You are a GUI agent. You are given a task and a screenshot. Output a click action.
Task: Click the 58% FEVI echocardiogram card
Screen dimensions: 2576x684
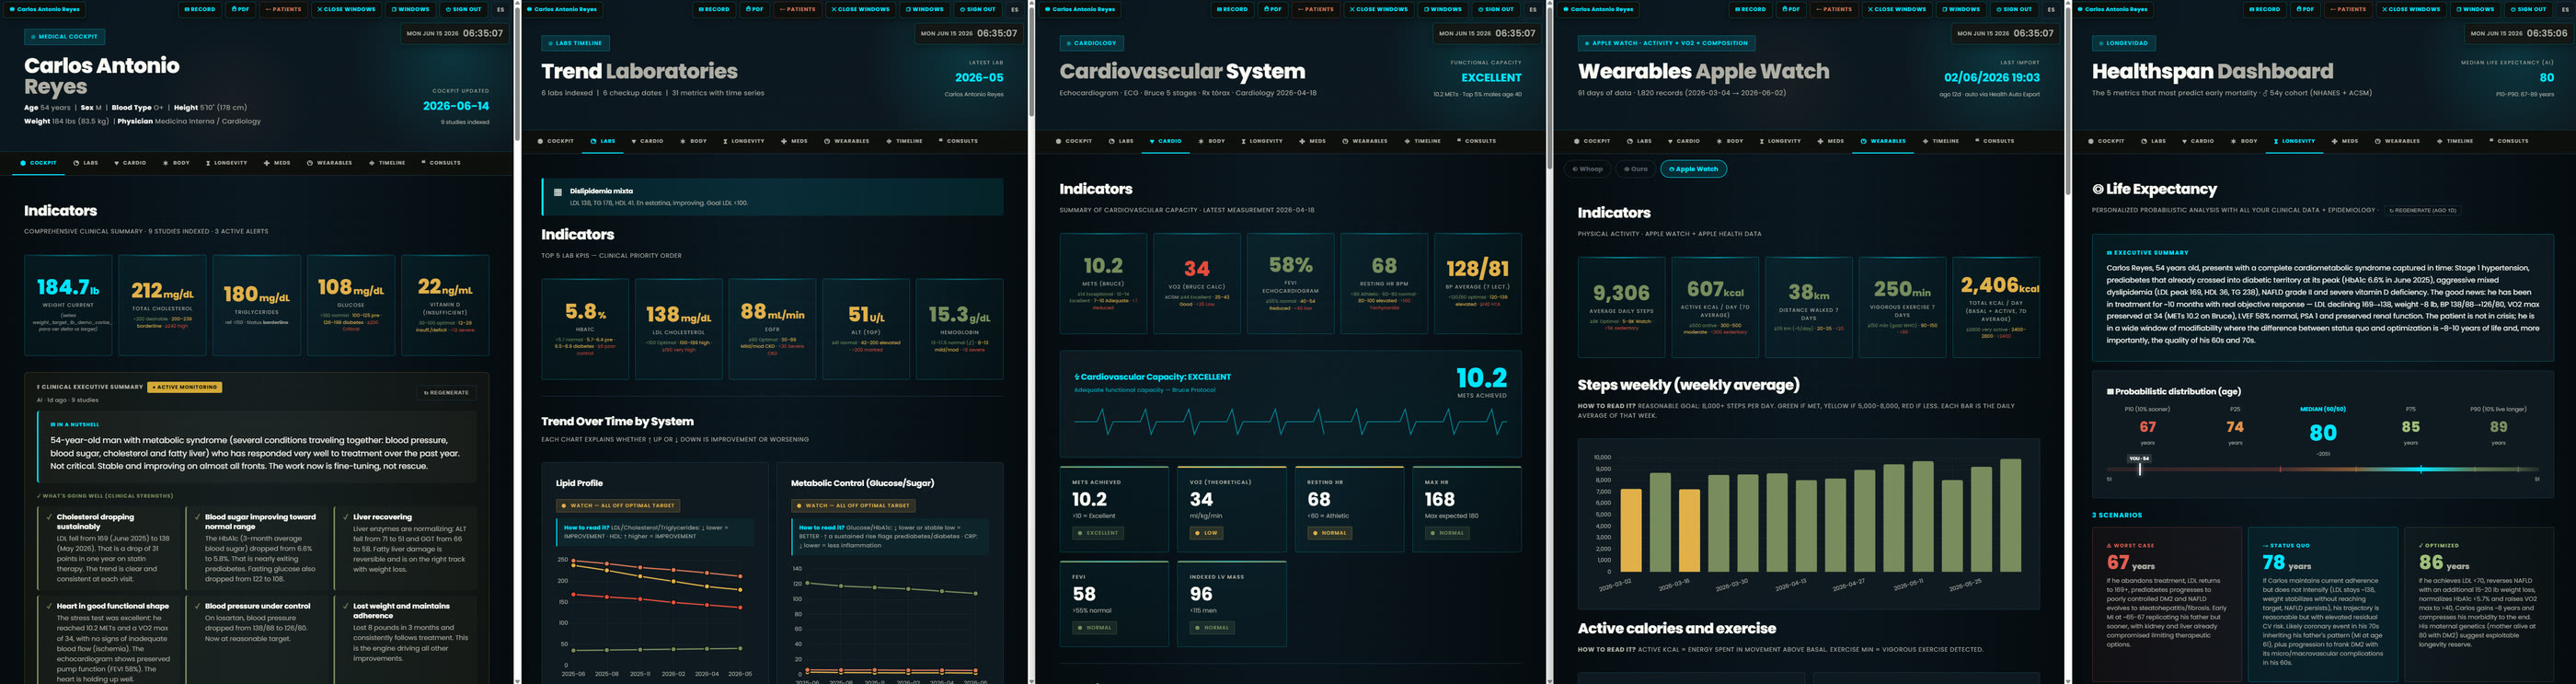(x=1290, y=284)
